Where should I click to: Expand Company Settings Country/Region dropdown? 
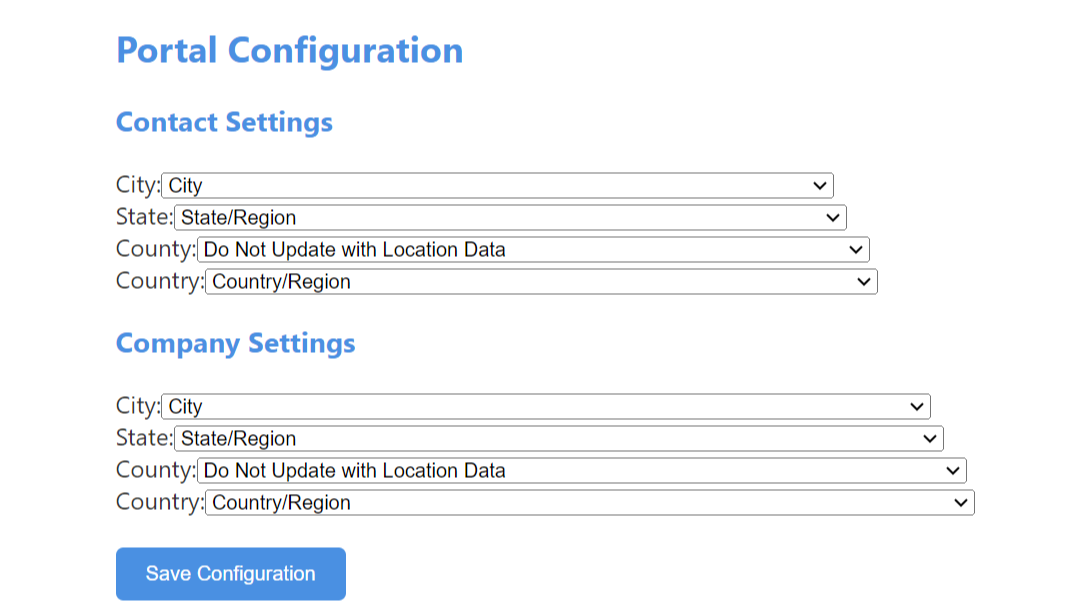(x=589, y=502)
